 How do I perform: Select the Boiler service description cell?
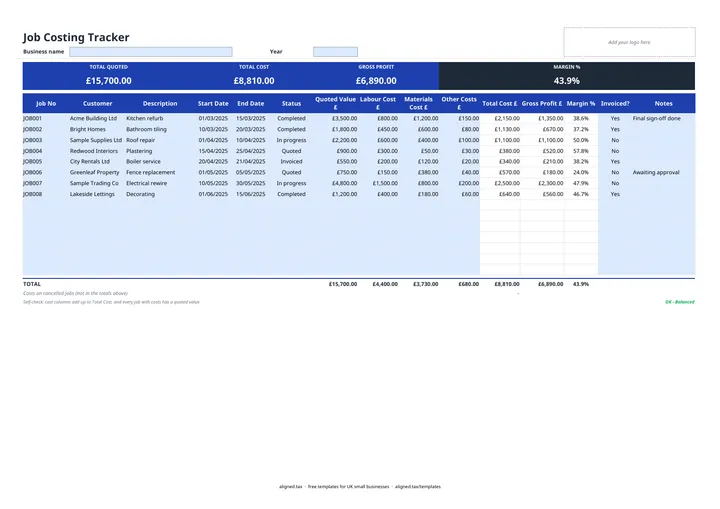pos(143,162)
